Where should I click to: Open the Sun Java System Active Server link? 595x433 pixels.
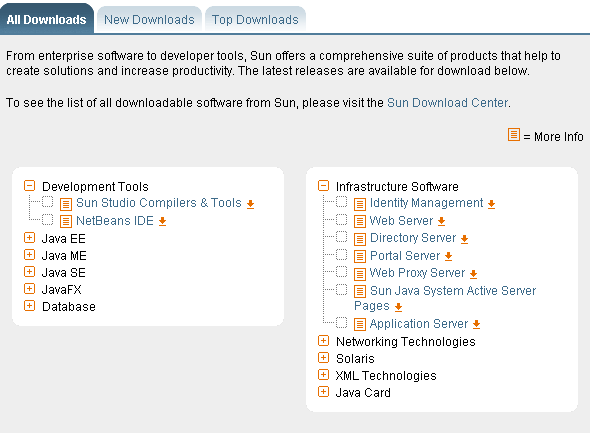[x=453, y=291]
